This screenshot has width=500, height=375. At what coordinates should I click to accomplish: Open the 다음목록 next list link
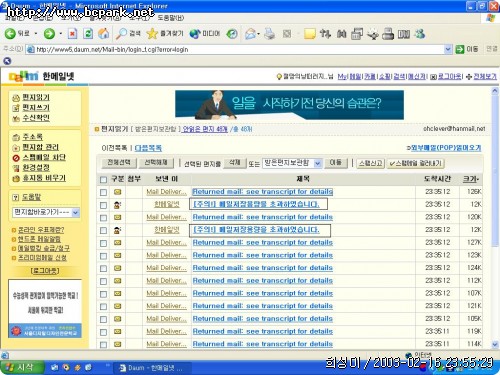click(x=148, y=148)
